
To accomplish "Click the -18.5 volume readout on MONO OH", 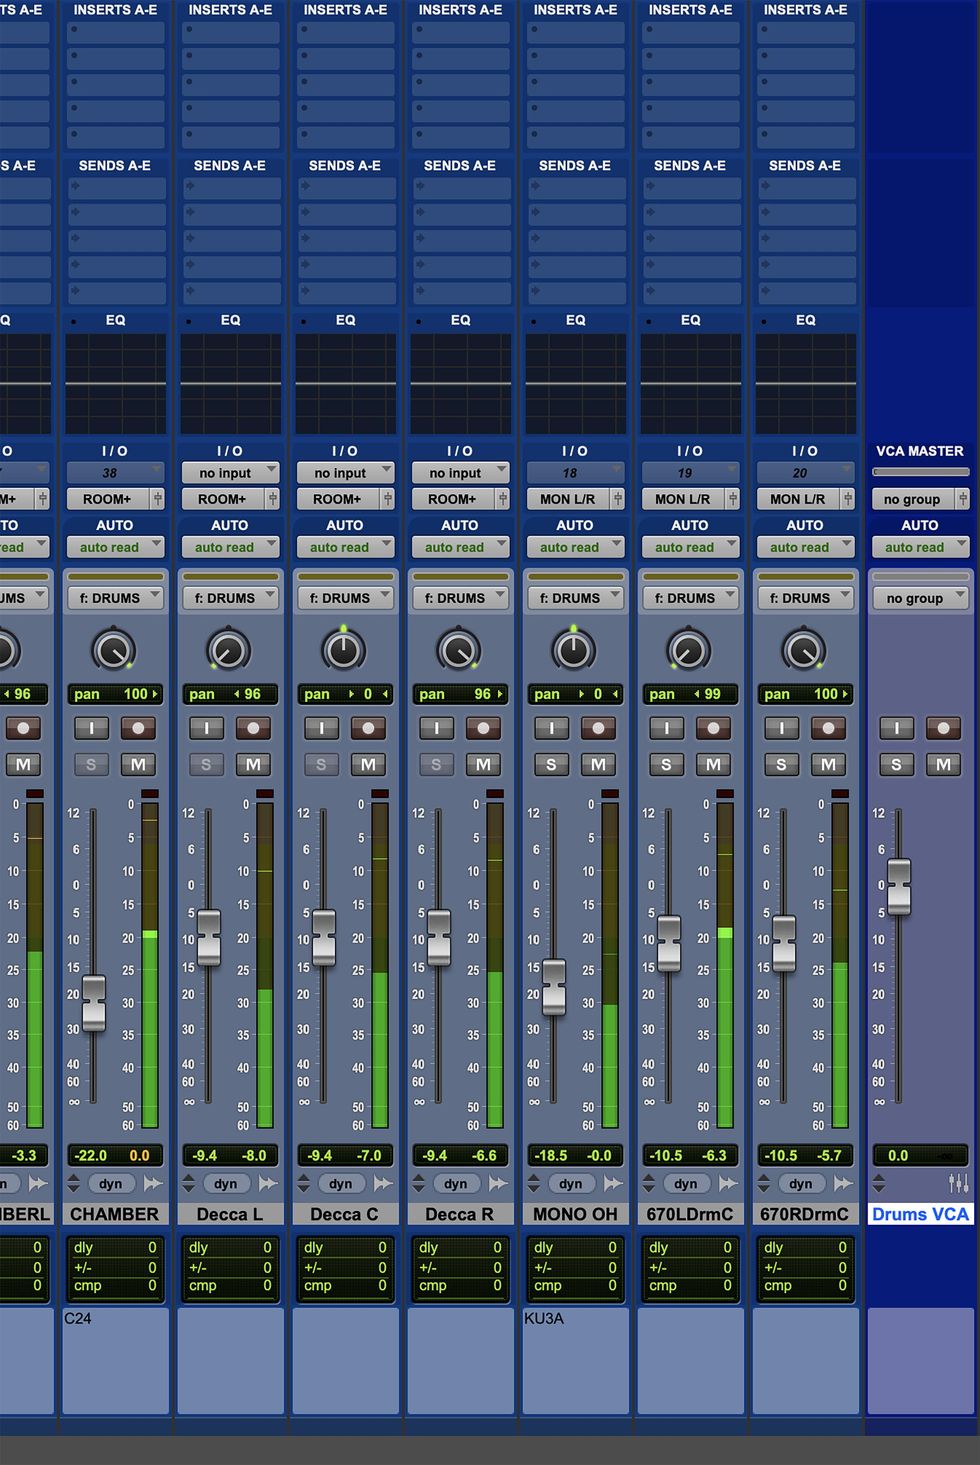I will click(x=551, y=1155).
